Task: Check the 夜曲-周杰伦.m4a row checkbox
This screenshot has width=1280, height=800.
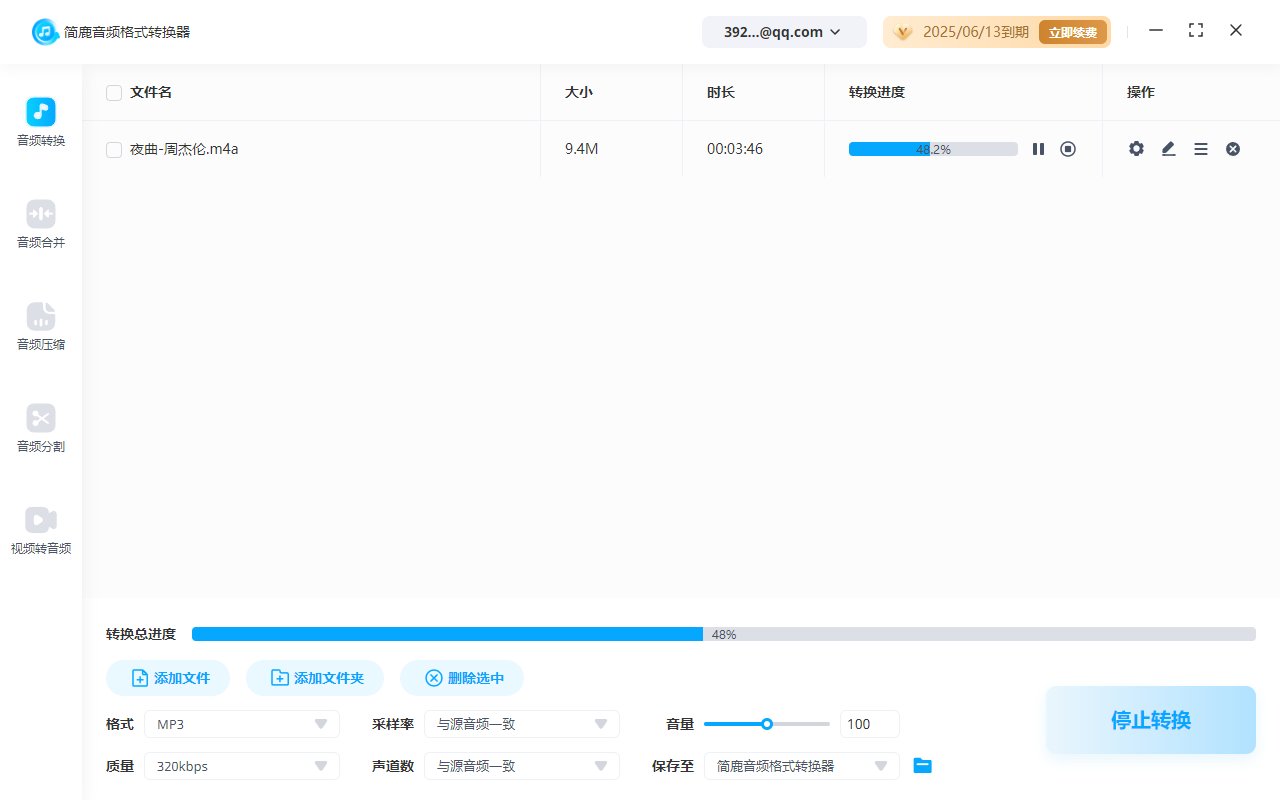Action: pos(113,148)
